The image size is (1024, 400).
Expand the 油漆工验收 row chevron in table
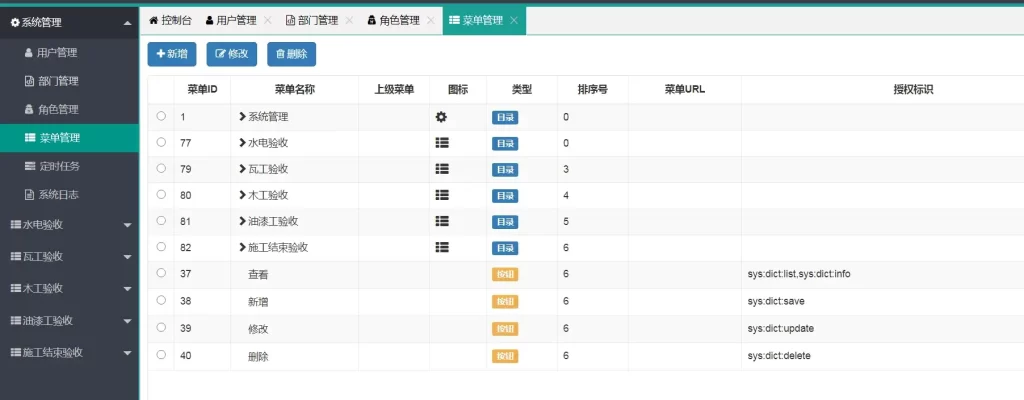[242, 222]
